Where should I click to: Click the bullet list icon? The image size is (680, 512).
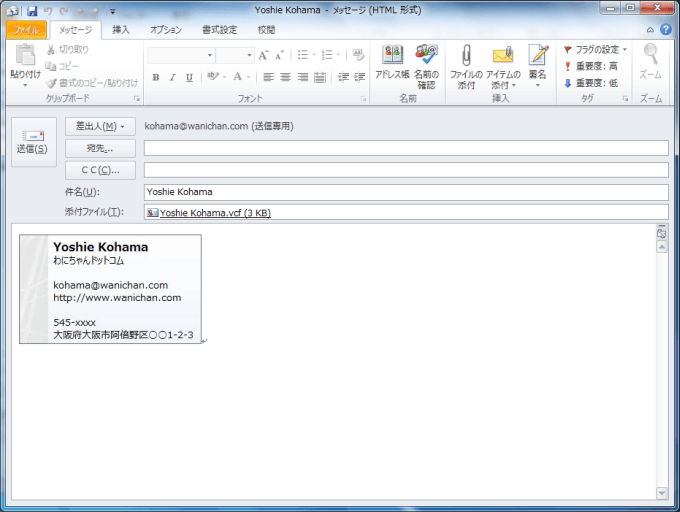click(x=303, y=55)
